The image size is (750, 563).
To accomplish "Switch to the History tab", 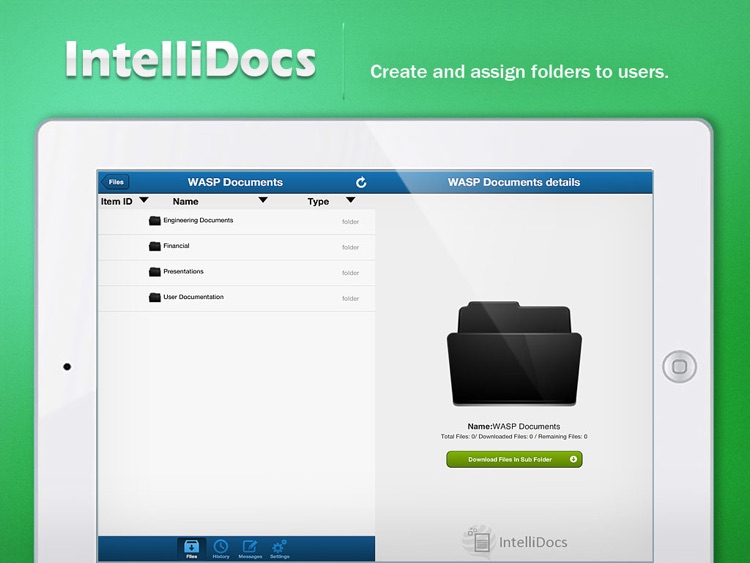I will pos(221,549).
